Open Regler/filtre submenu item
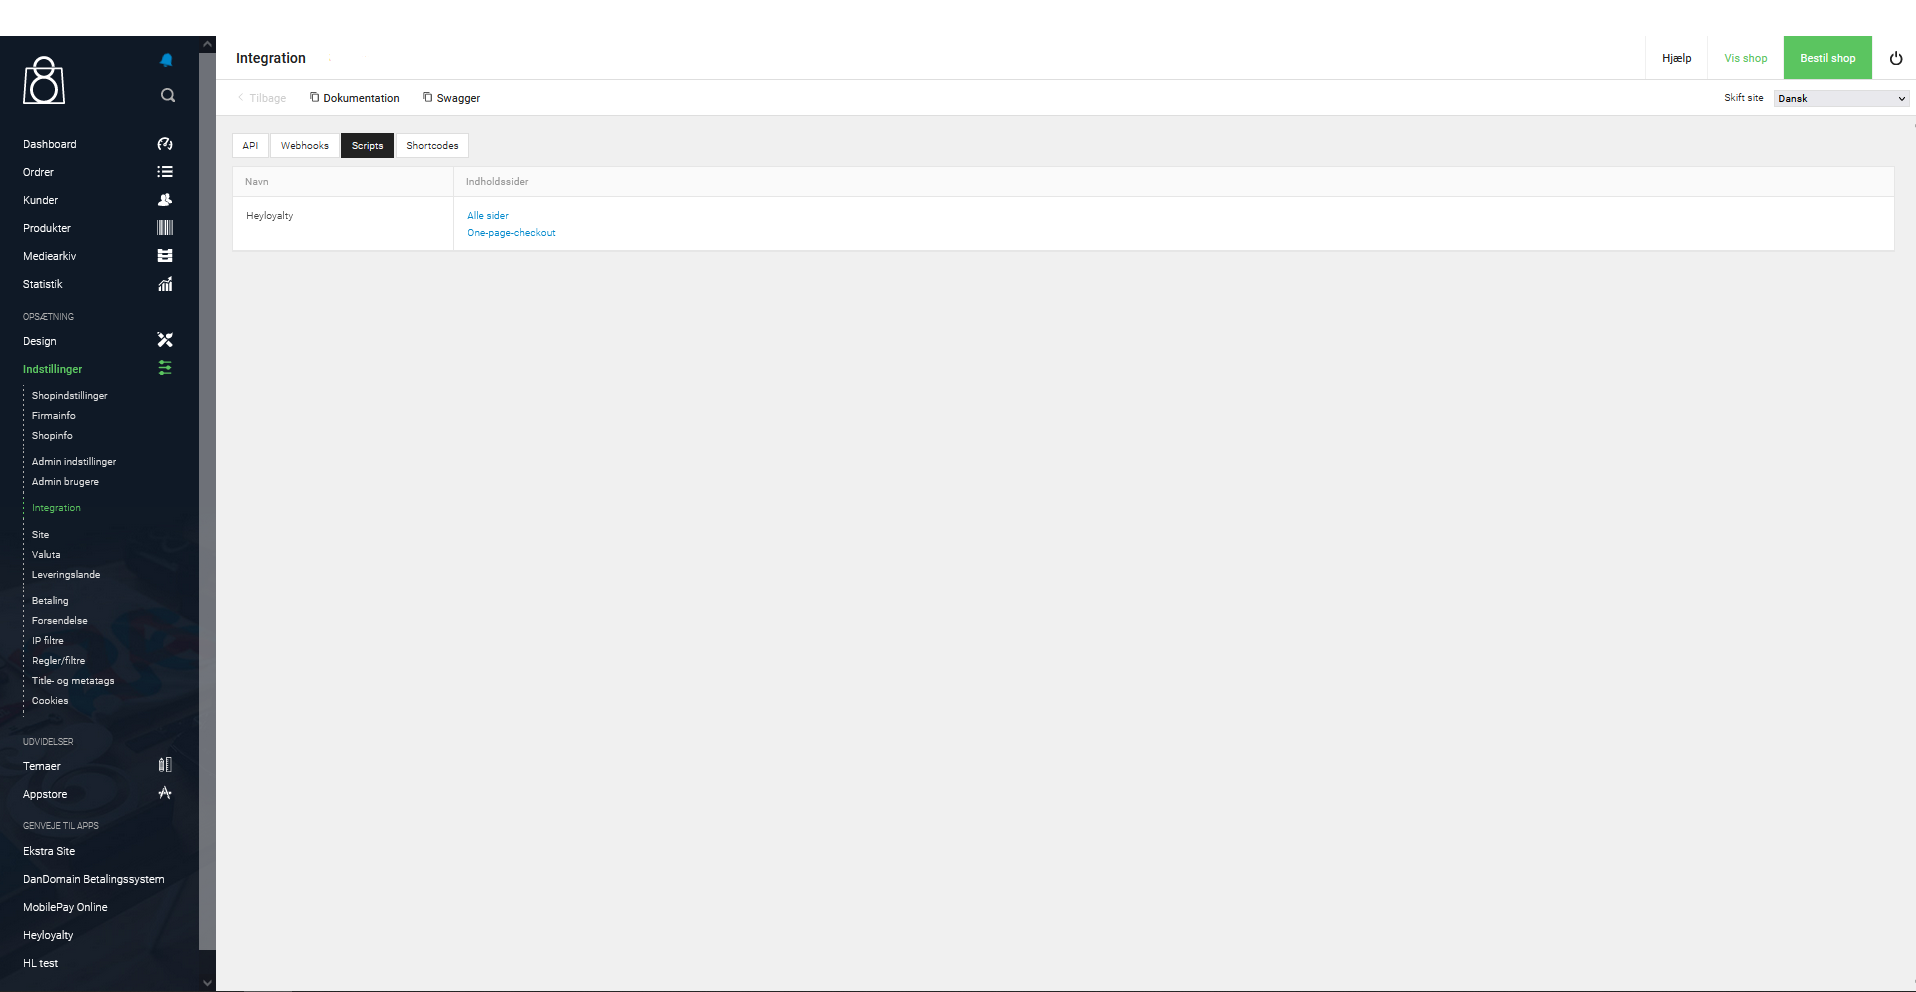1916x992 pixels. coord(58,660)
